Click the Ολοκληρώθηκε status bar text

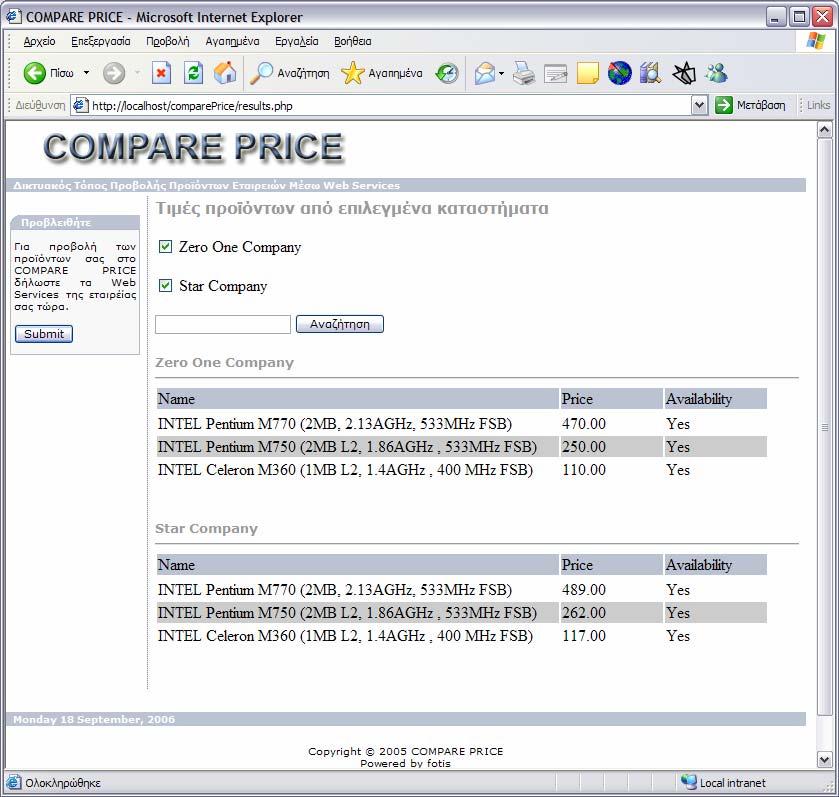[63, 783]
